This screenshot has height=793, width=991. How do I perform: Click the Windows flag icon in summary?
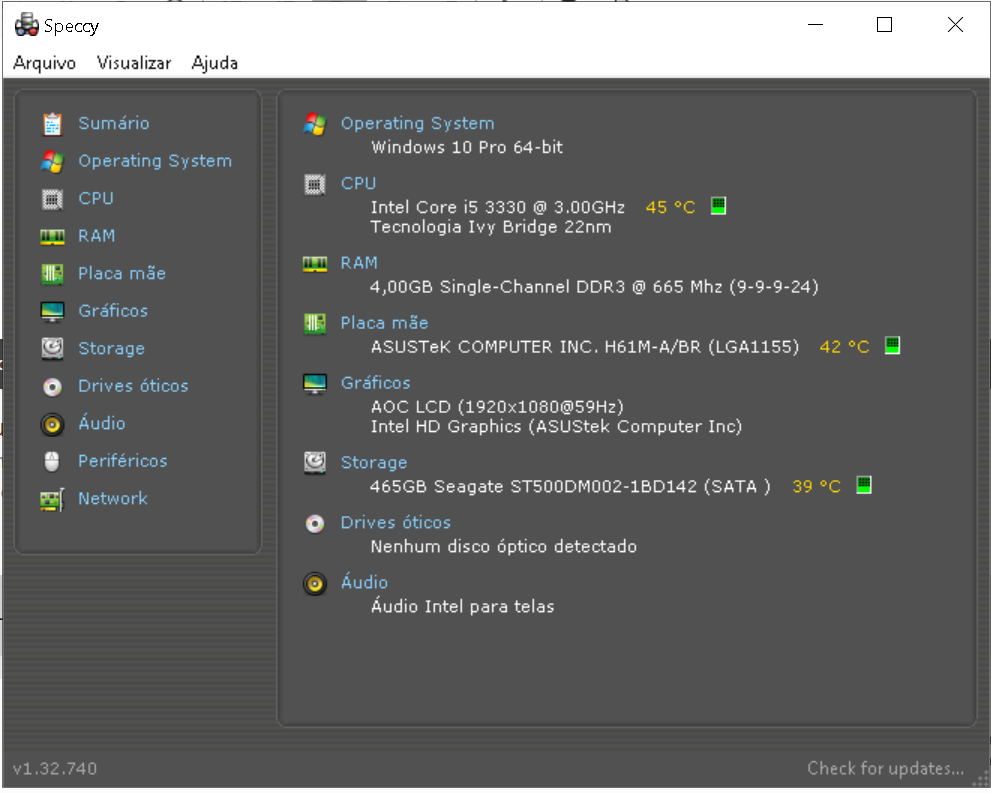(x=315, y=124)
